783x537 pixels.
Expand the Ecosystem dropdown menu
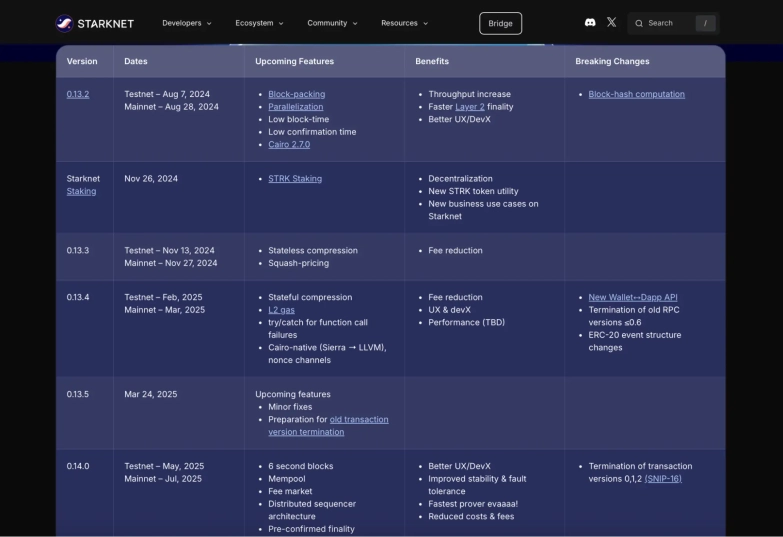click(259, 23)
